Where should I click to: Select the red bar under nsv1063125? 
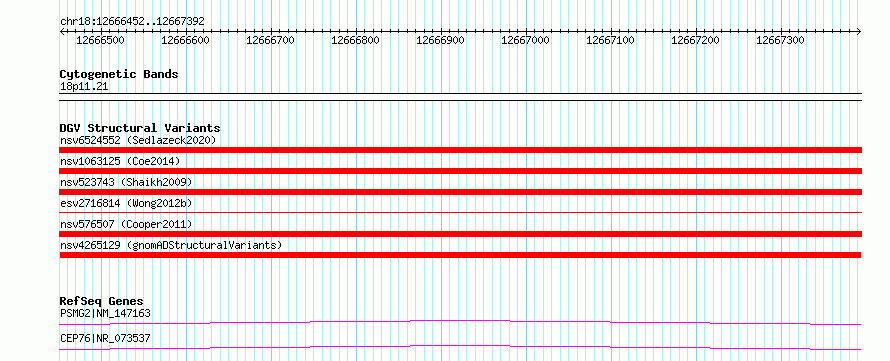tap(461, 171)
